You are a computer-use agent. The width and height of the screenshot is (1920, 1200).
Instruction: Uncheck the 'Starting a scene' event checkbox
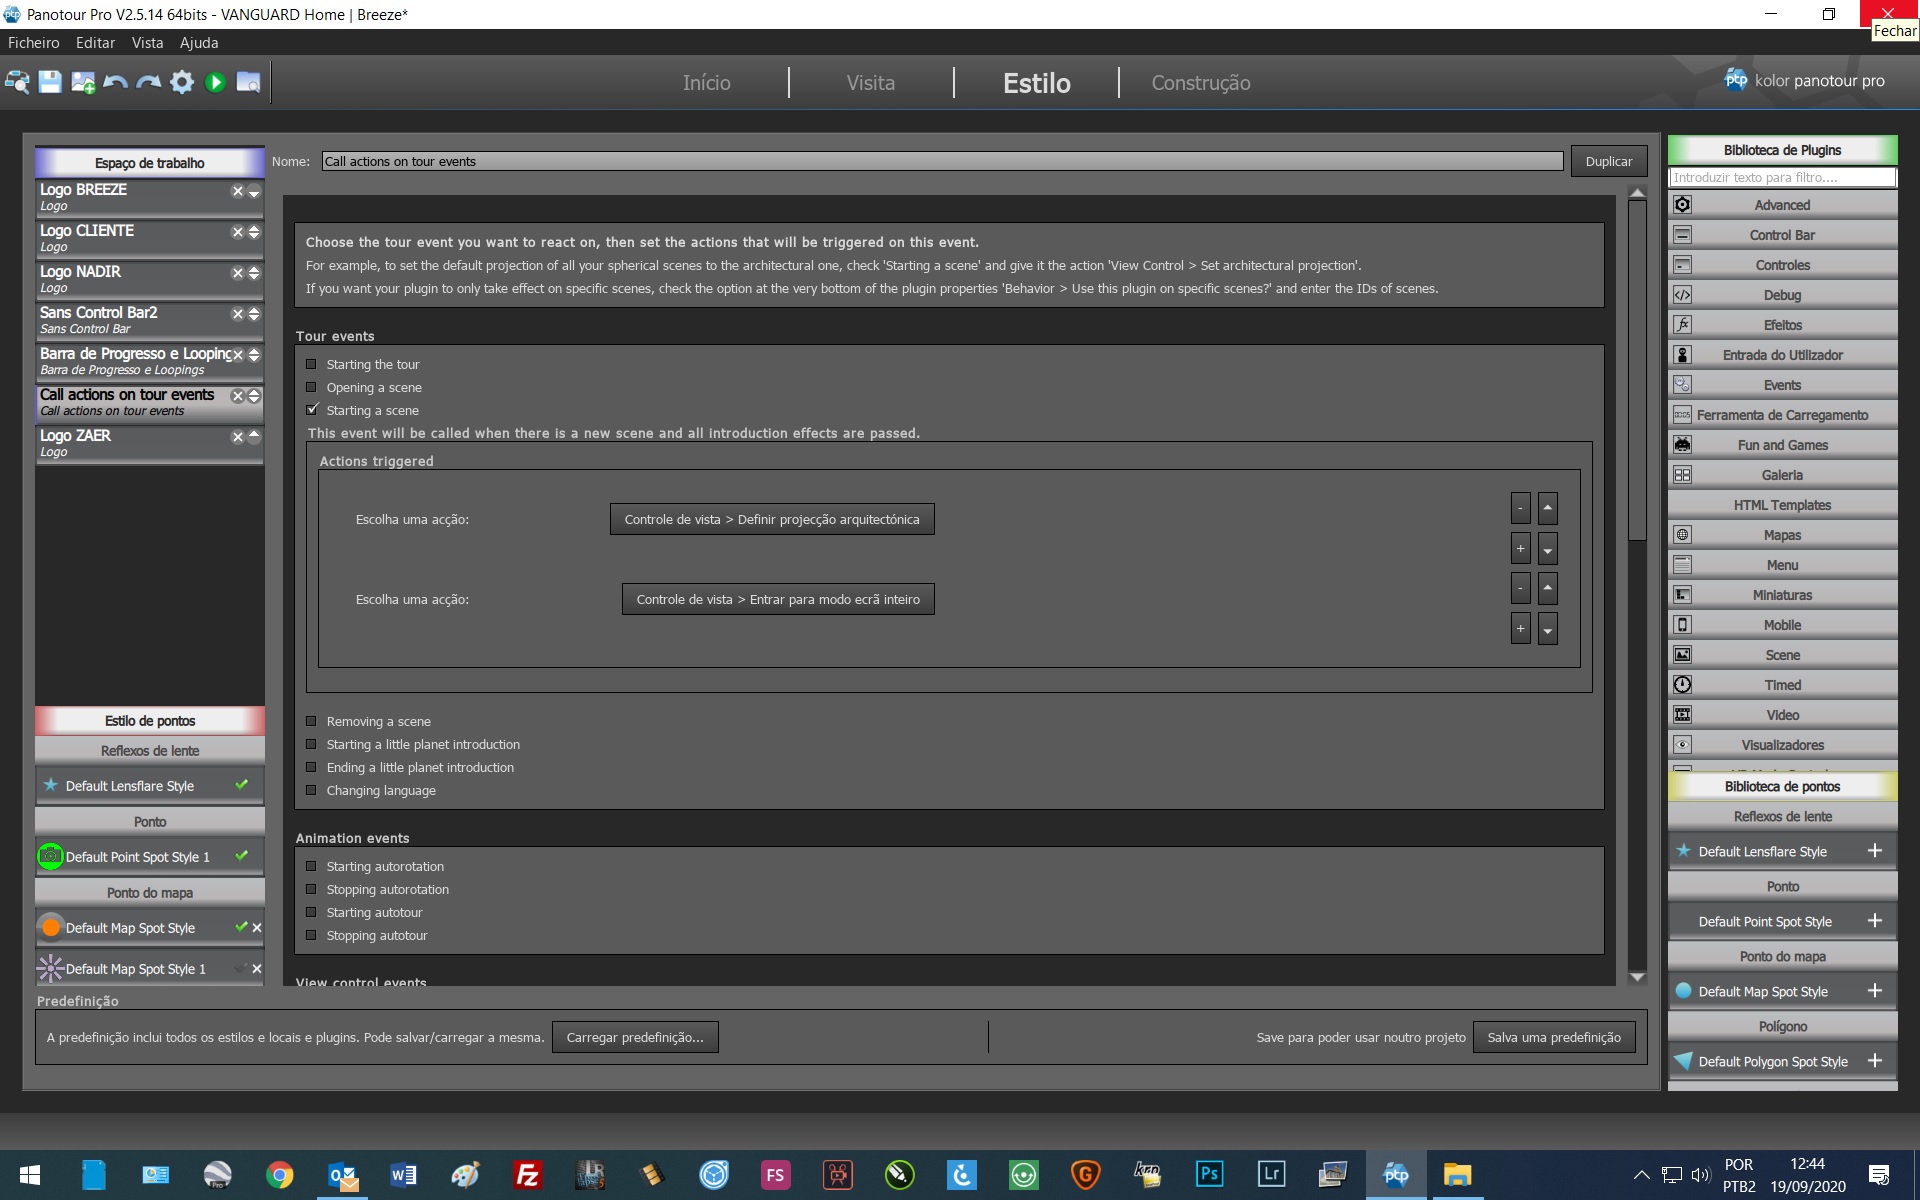tap(311, 410)
